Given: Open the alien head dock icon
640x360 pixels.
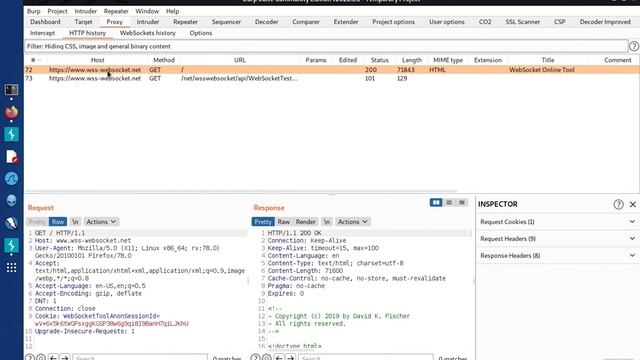Looking at the screenshot, I should click(x=11, y=200).
